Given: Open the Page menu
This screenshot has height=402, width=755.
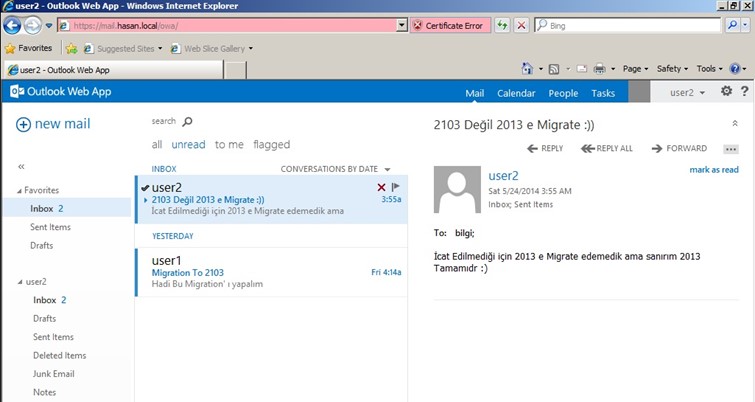Looking at the screenshot, I should (x=636, y=69).
